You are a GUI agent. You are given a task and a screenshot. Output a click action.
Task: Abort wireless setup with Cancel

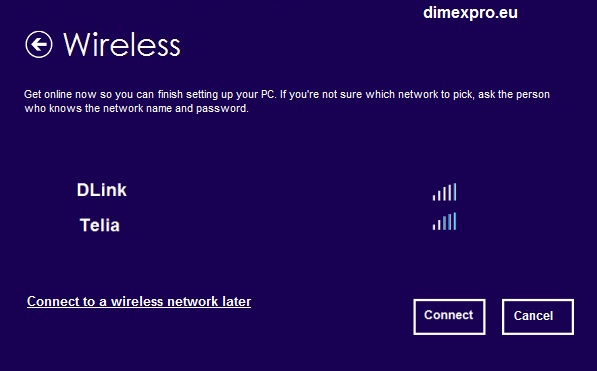538,317
